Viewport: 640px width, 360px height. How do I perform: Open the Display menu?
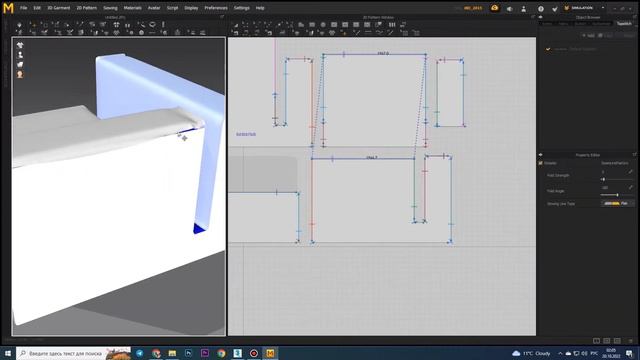click(191, 8)
